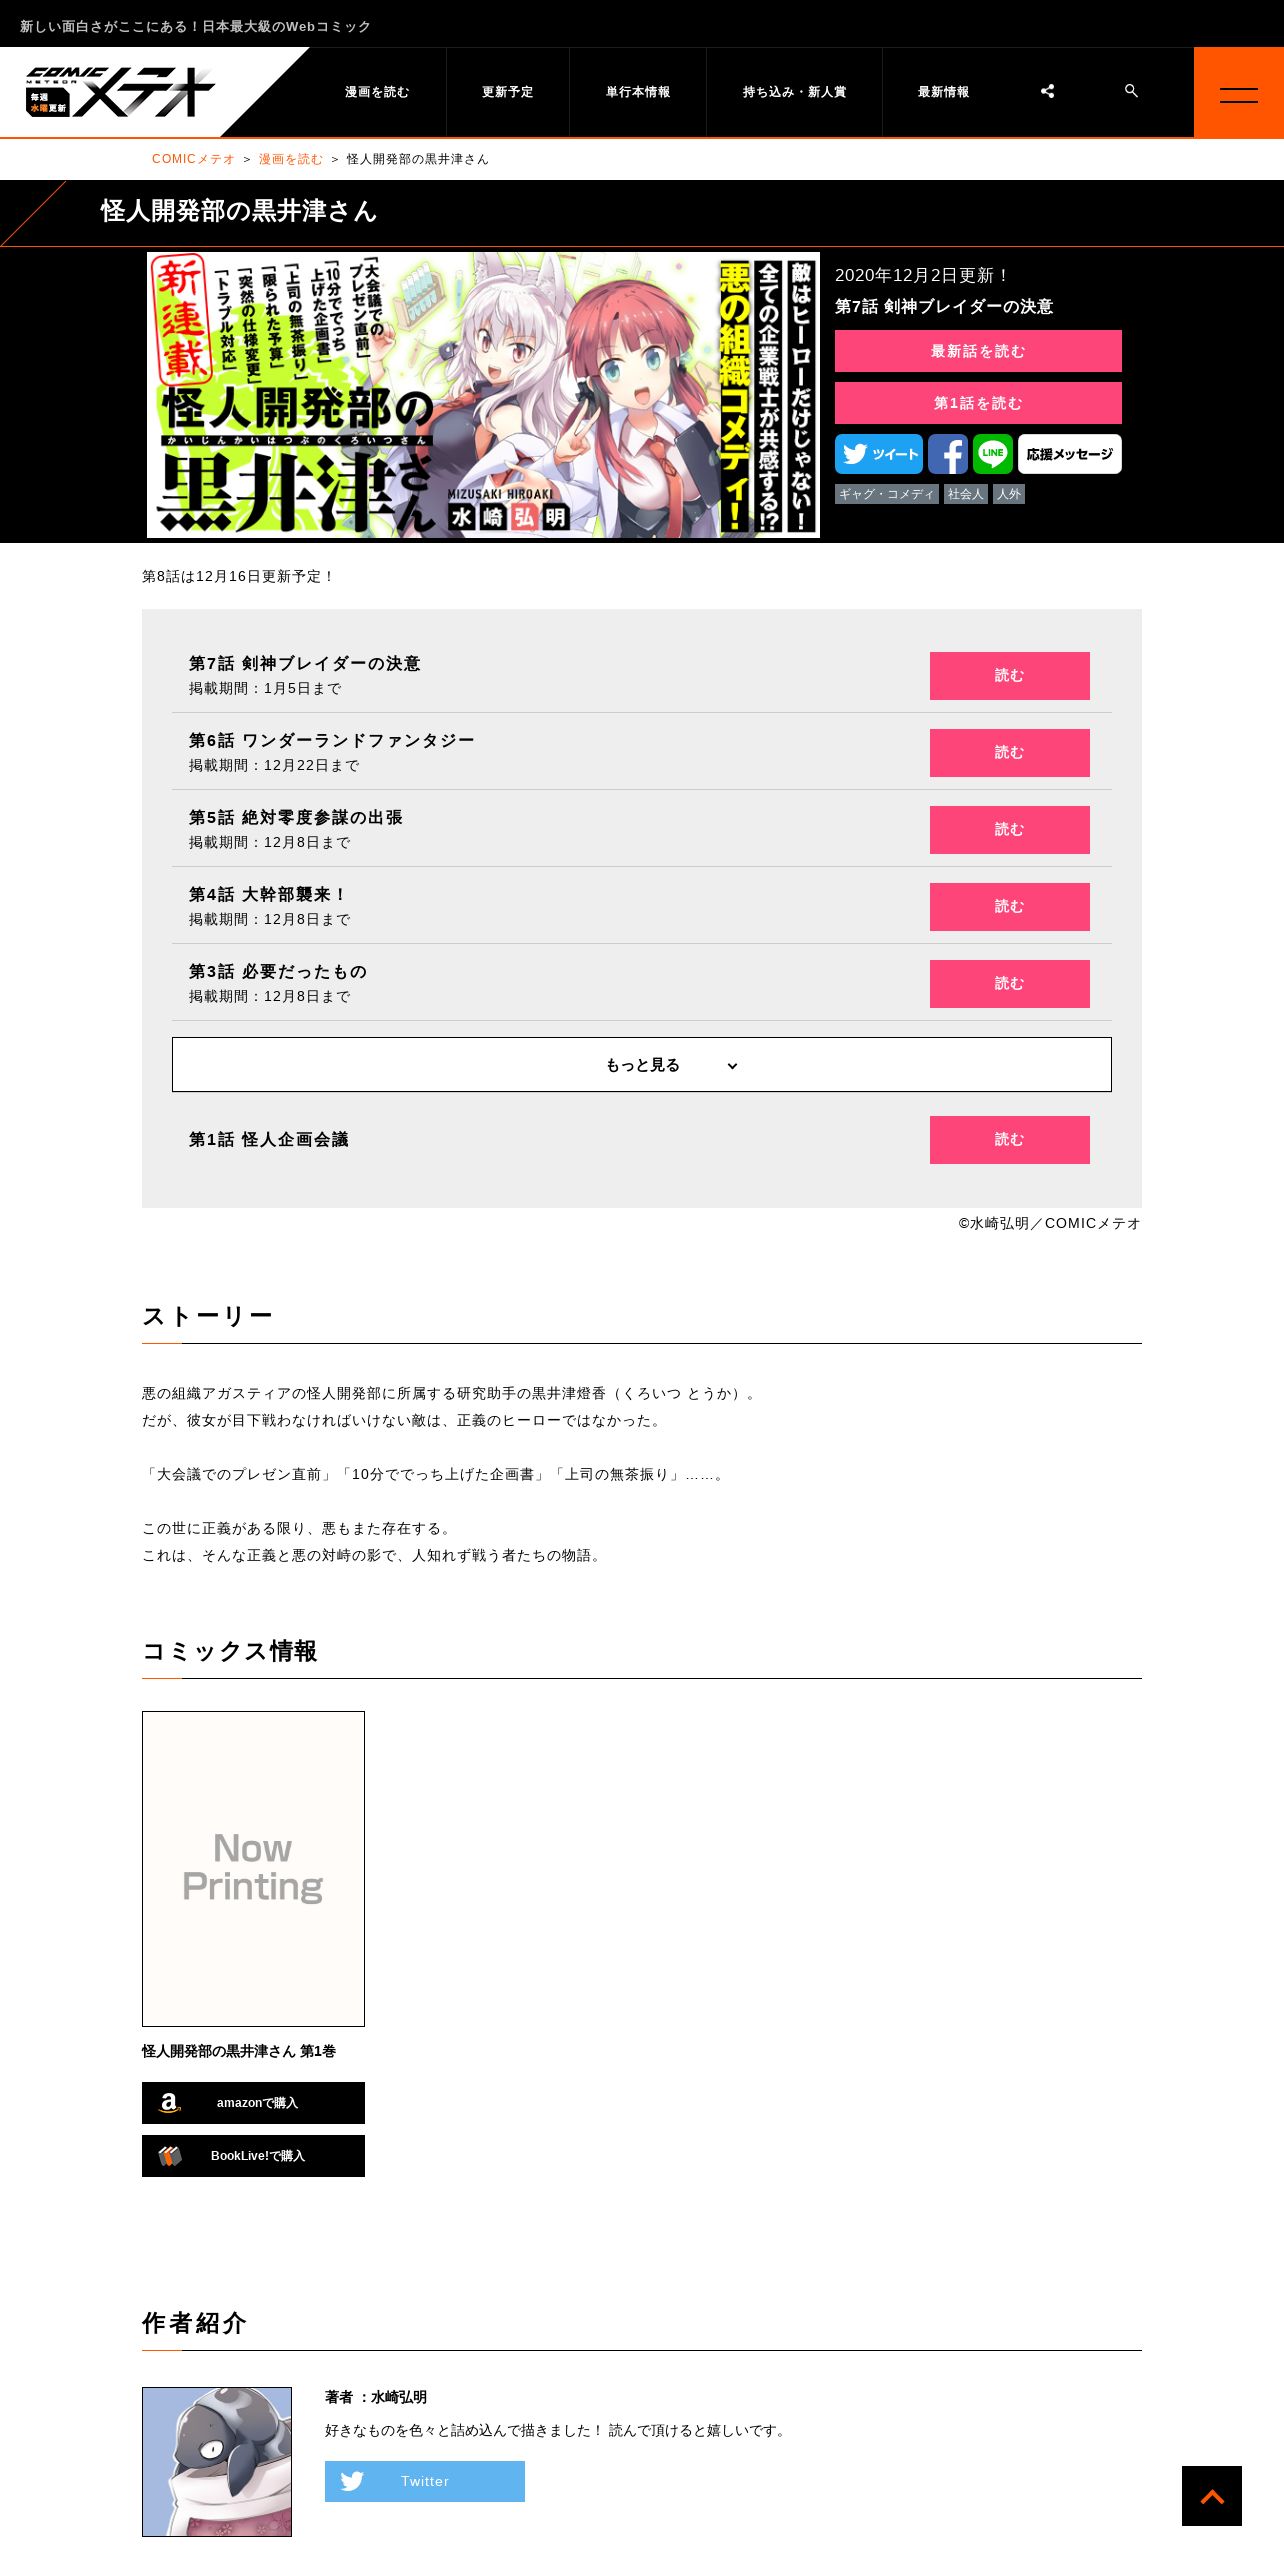This screenshot has height=2568, width=1284.
Task: Click the COMIC メテオ logo
Action: click(121, 92)
